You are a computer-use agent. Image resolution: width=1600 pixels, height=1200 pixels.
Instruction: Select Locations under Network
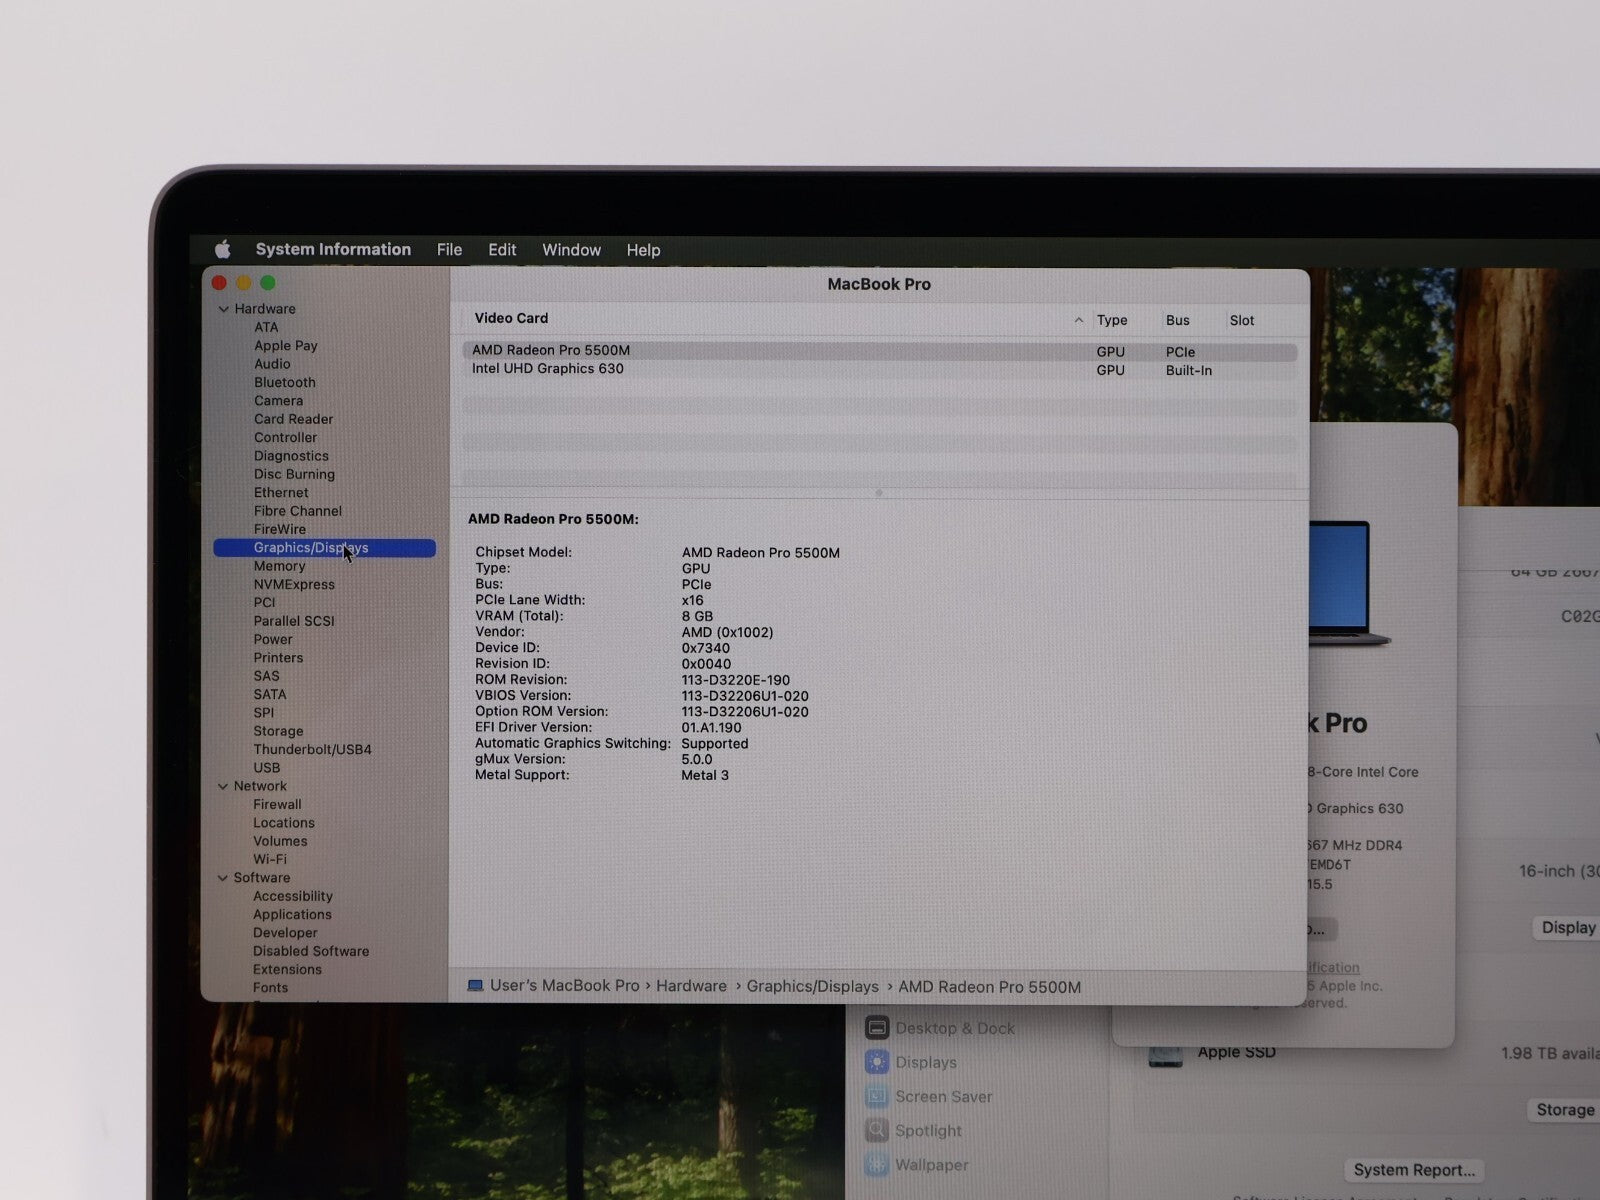click(283, 823)
